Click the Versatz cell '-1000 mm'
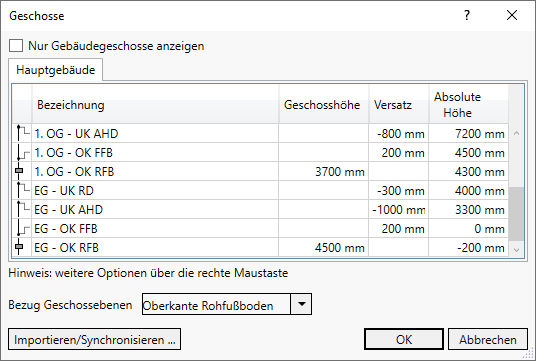 click(x=399, y=210)
